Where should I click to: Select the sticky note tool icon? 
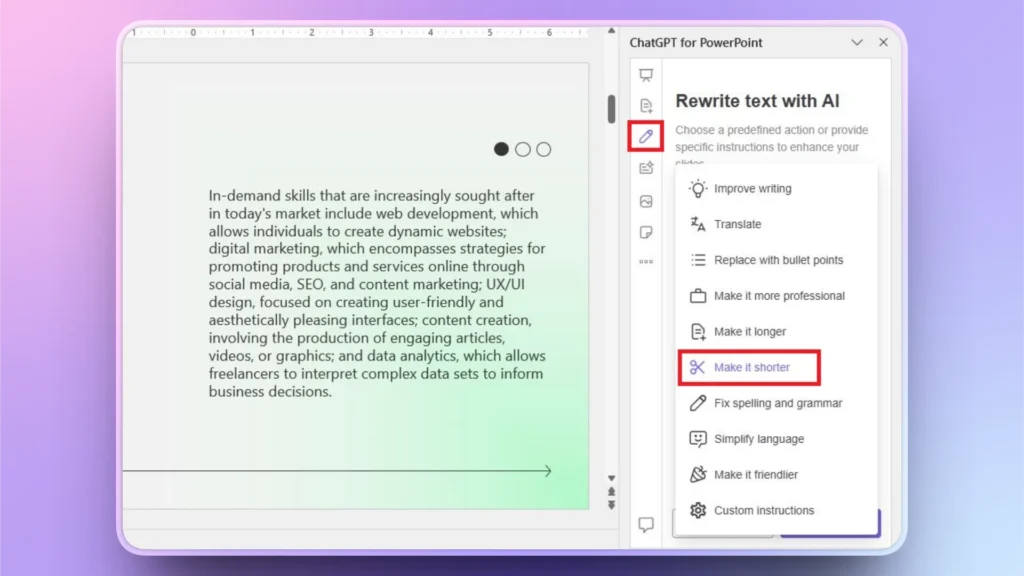(646, 232)
